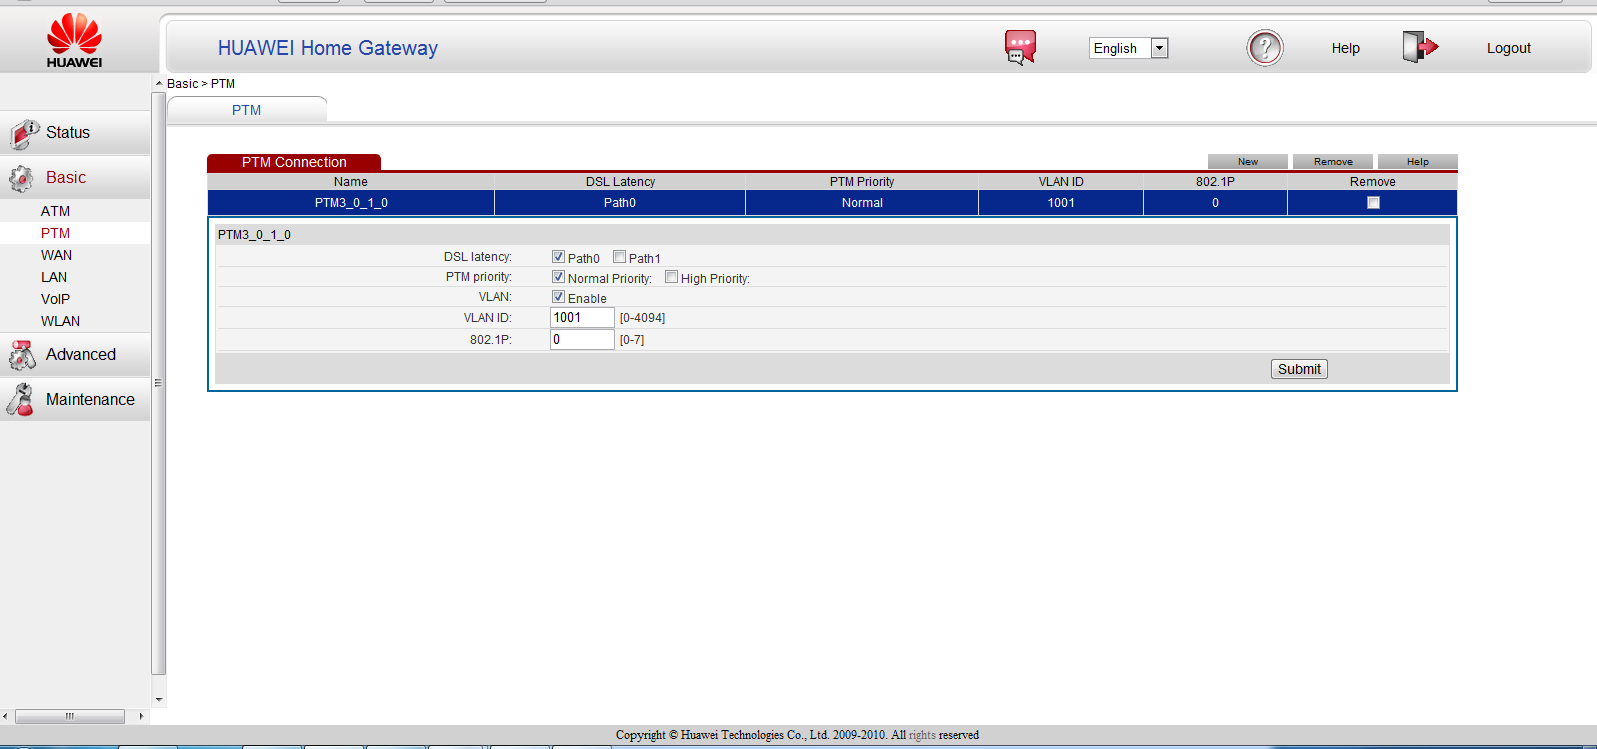Click the horizontal scroll right arrow

coord(141,716)
